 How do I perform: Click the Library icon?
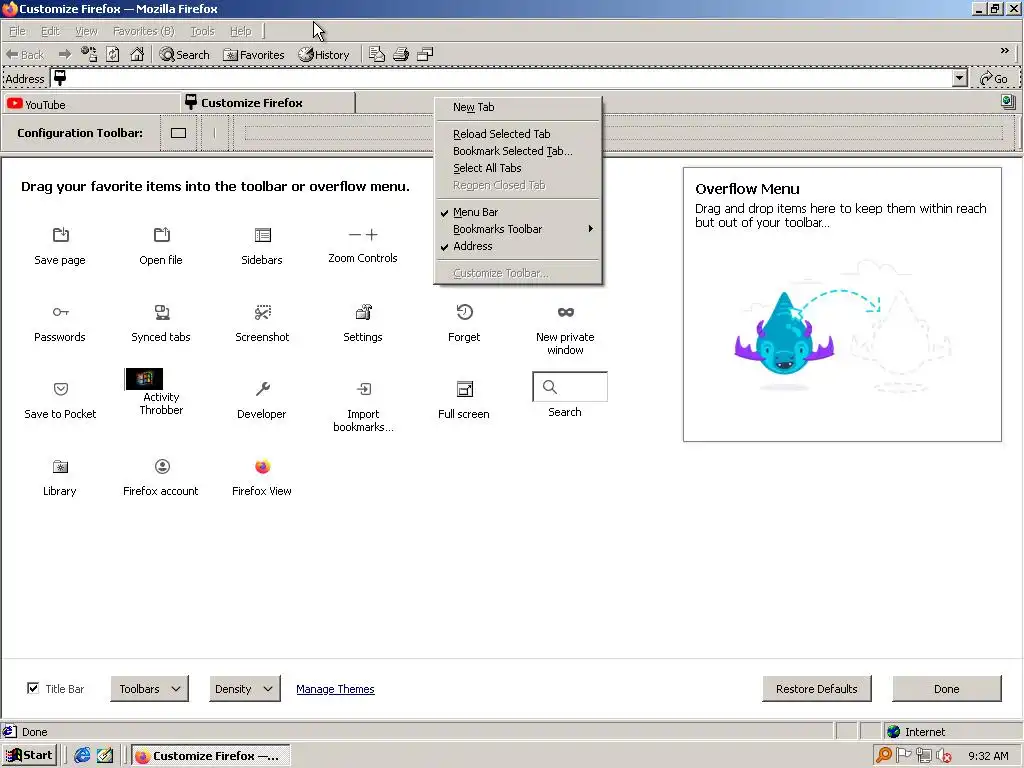(x=60, y=467)
